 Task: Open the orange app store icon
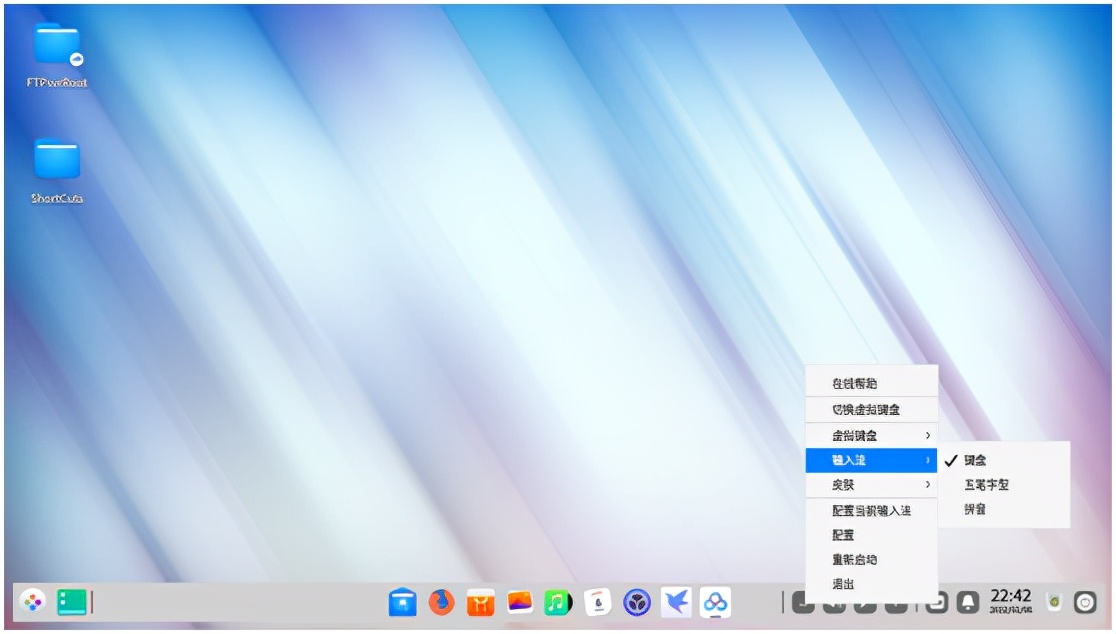(x=481, y=602)
